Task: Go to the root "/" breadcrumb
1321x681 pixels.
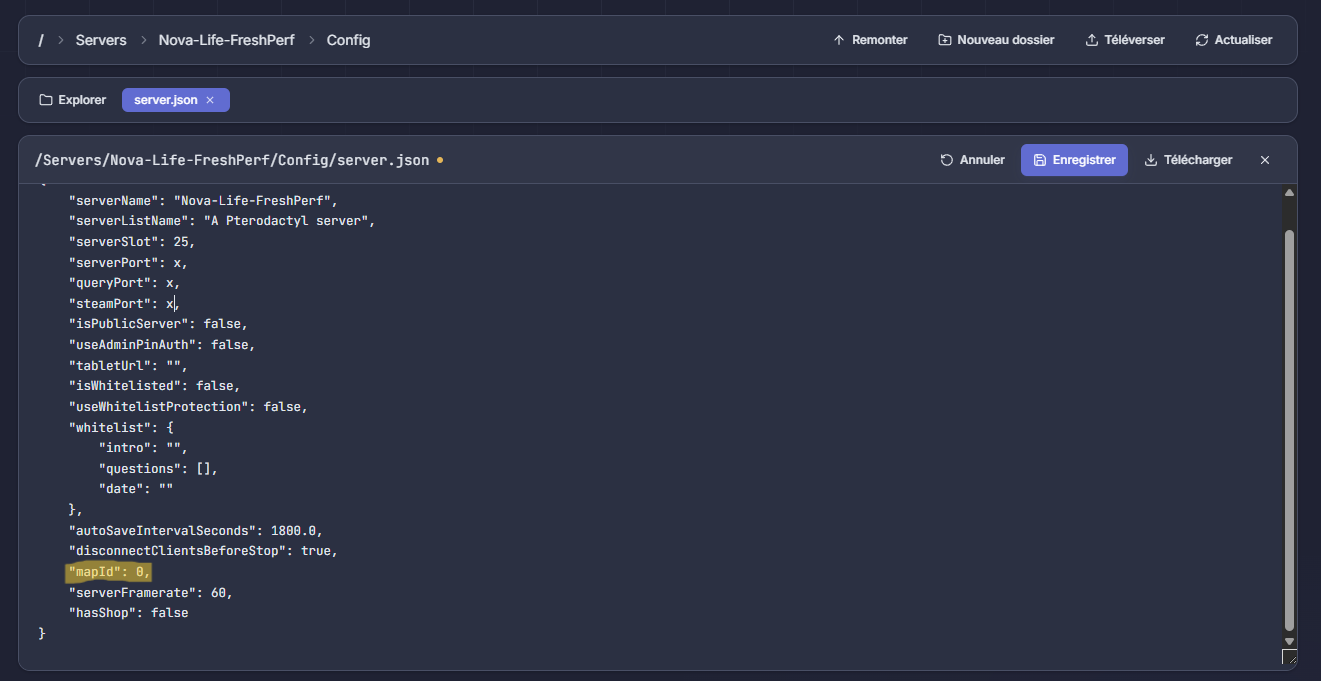Action: (41, 40)
